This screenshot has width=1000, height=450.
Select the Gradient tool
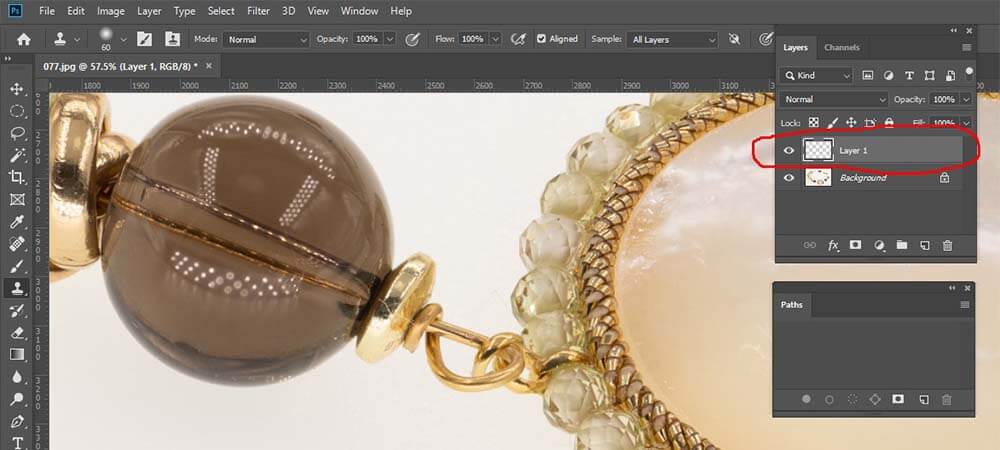tap(17, 354)
